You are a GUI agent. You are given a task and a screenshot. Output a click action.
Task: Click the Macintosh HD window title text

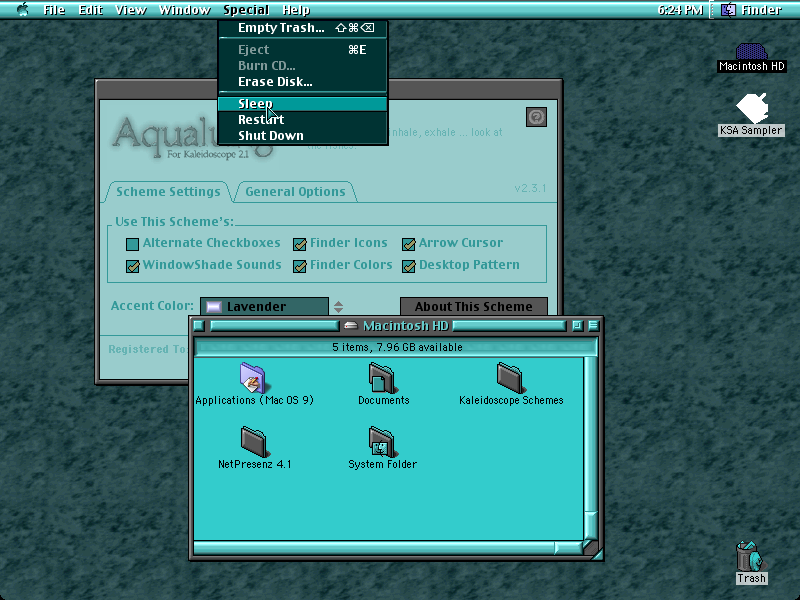pyautogui.click(x=406, y=326)
